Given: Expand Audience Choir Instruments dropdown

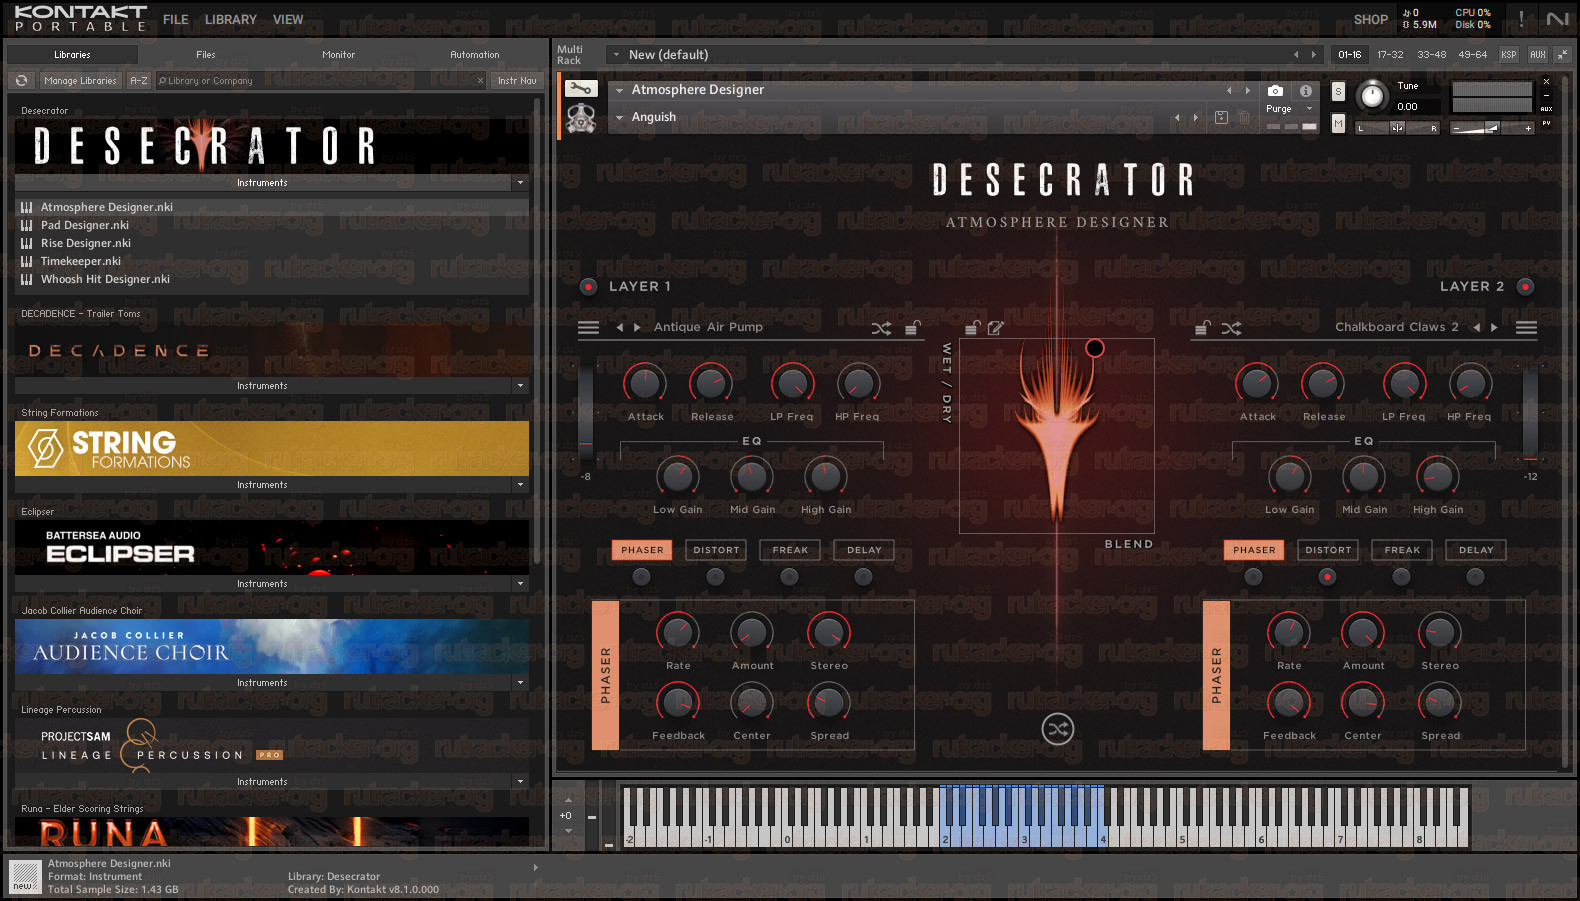Looking at the screenshot, I should pos(520,683).
